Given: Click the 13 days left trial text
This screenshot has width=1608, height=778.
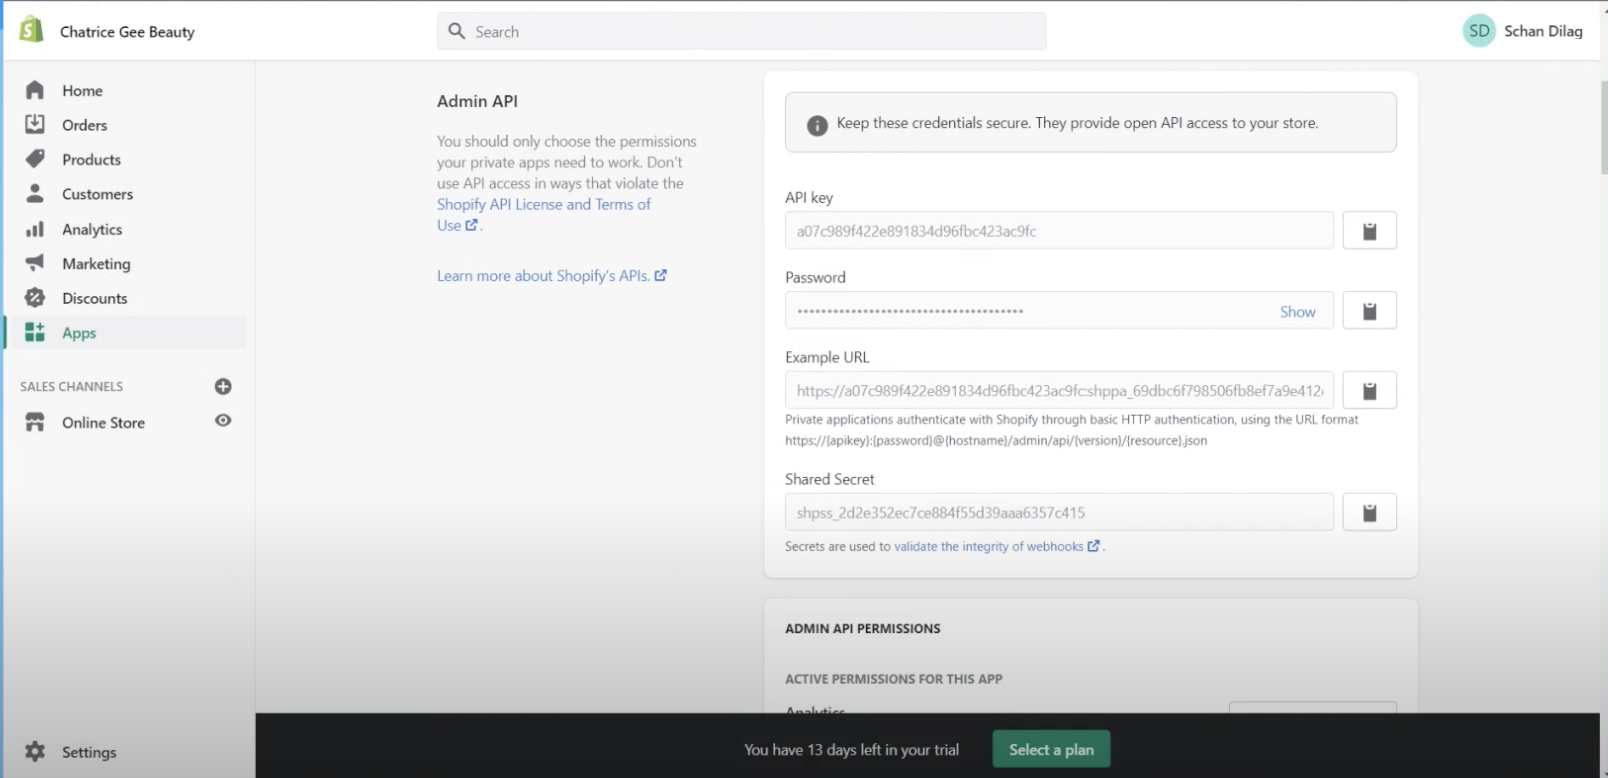Looking at the screenshot, I should tap(851, 749).
